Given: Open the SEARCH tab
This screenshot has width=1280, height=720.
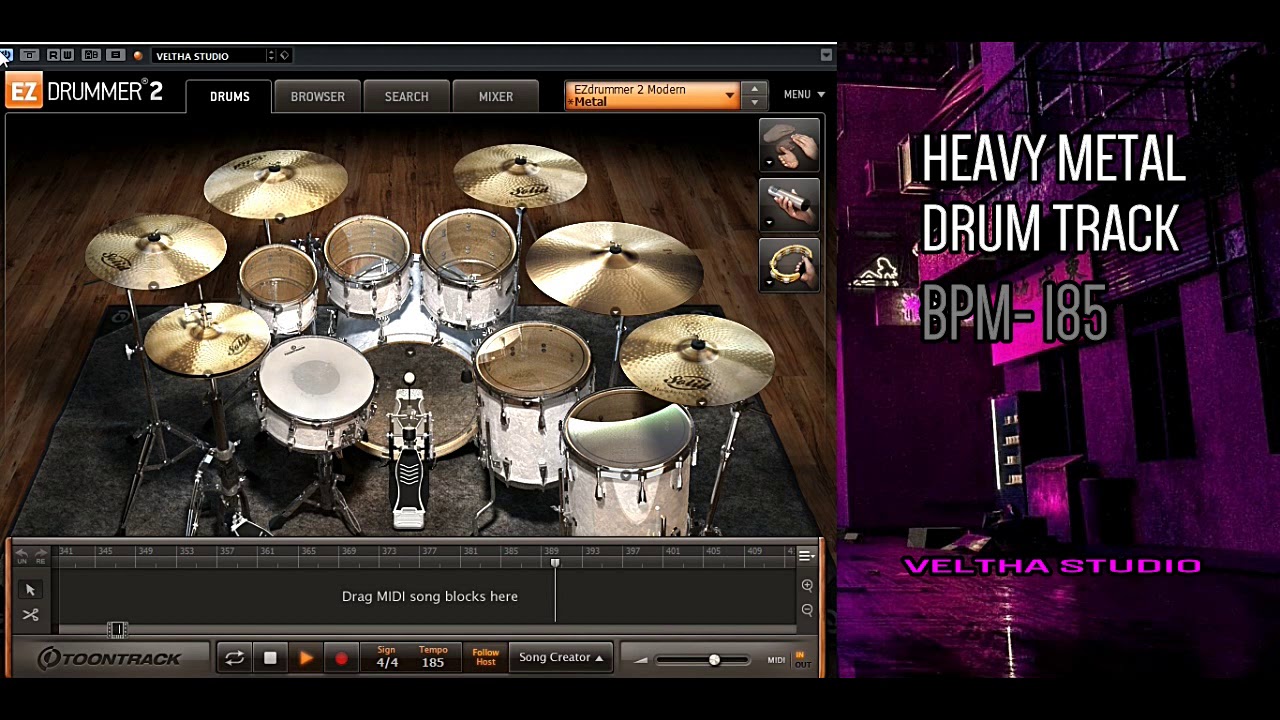Looking at the screenshot, I should (406, 96).
